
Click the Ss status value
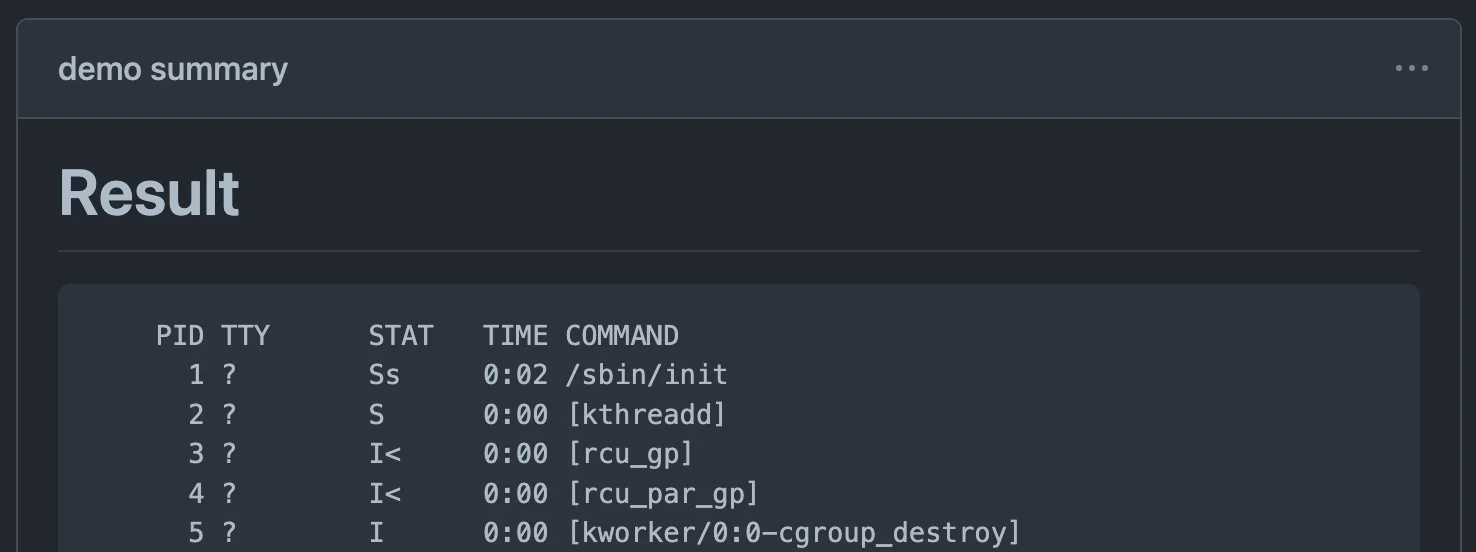(x=384, y=375)
